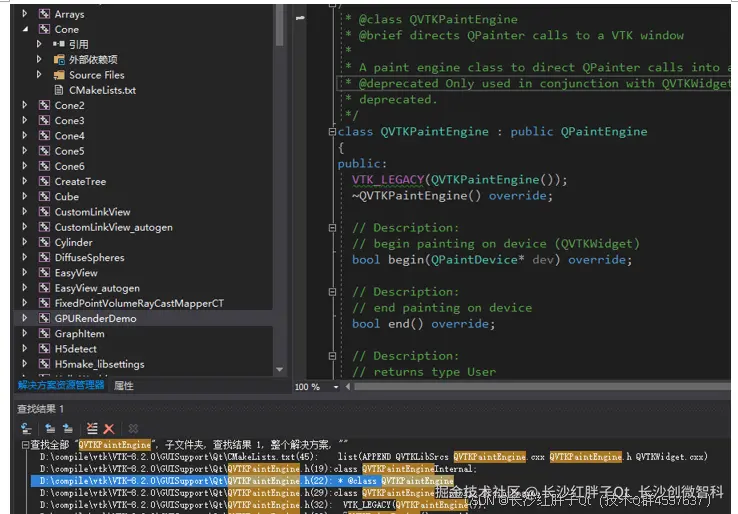Click the Cube project icon
Image resolution: width=738 pixels, height=514 pixels.
(44, 196)
